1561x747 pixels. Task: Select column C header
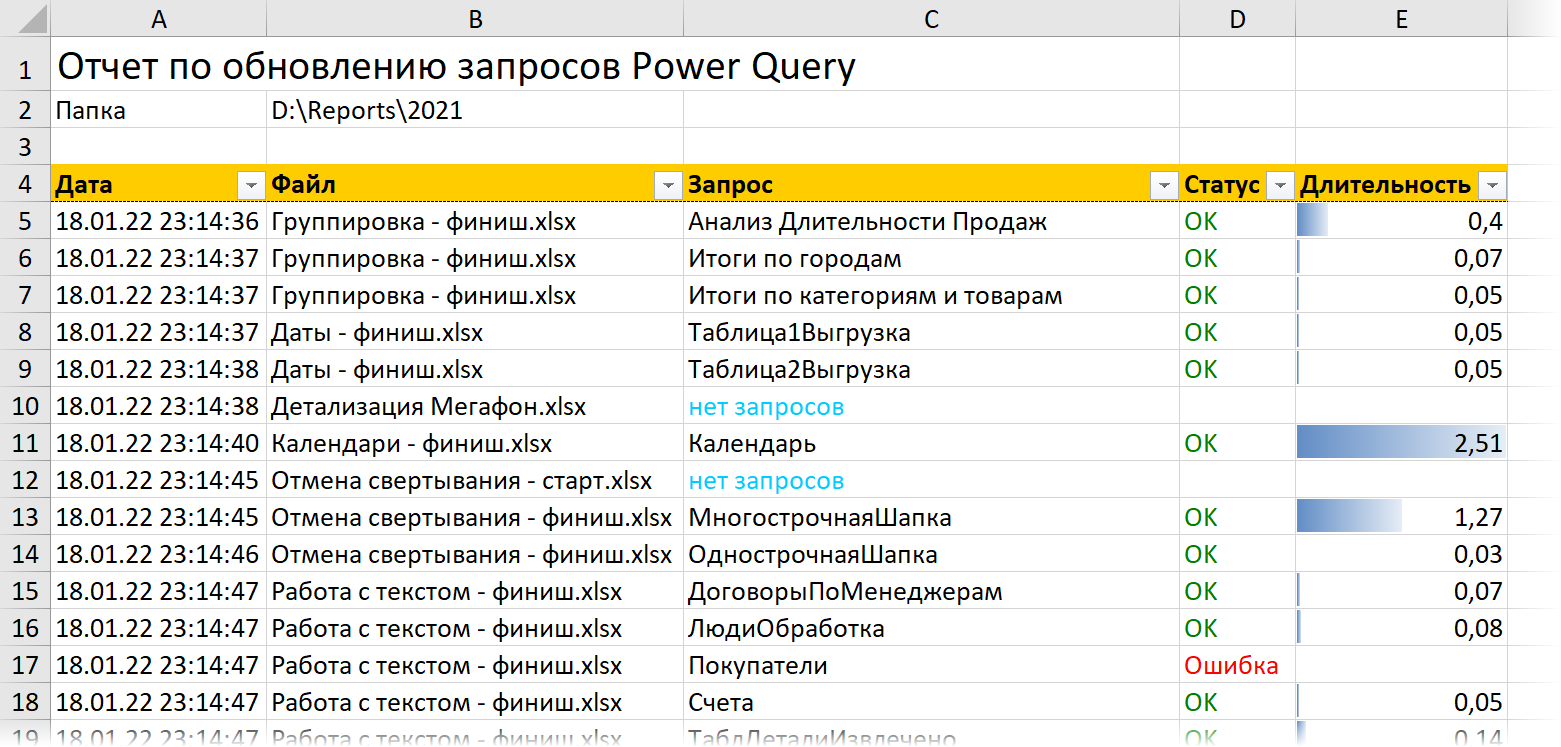[931, 19]
